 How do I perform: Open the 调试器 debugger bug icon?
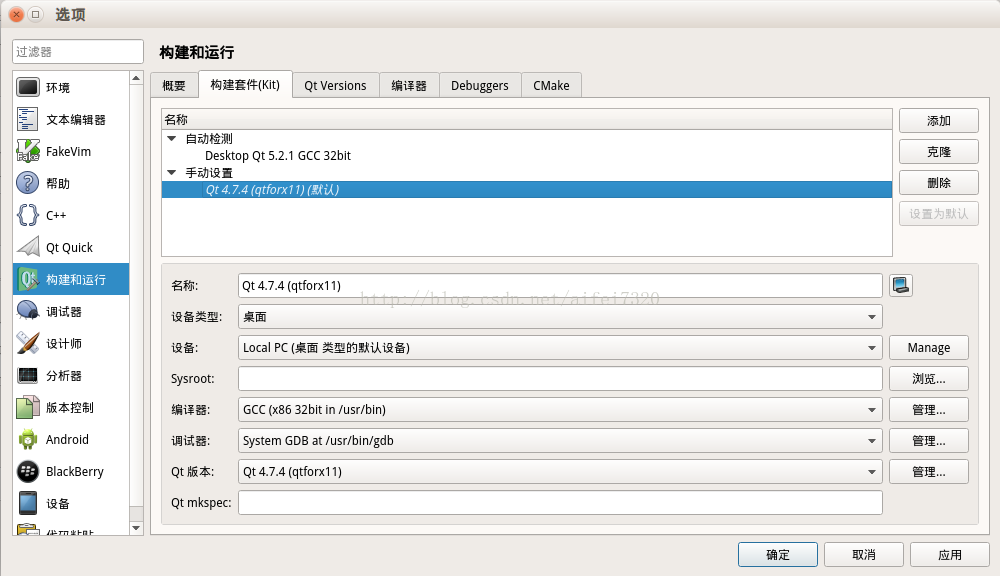click(28, 311)
